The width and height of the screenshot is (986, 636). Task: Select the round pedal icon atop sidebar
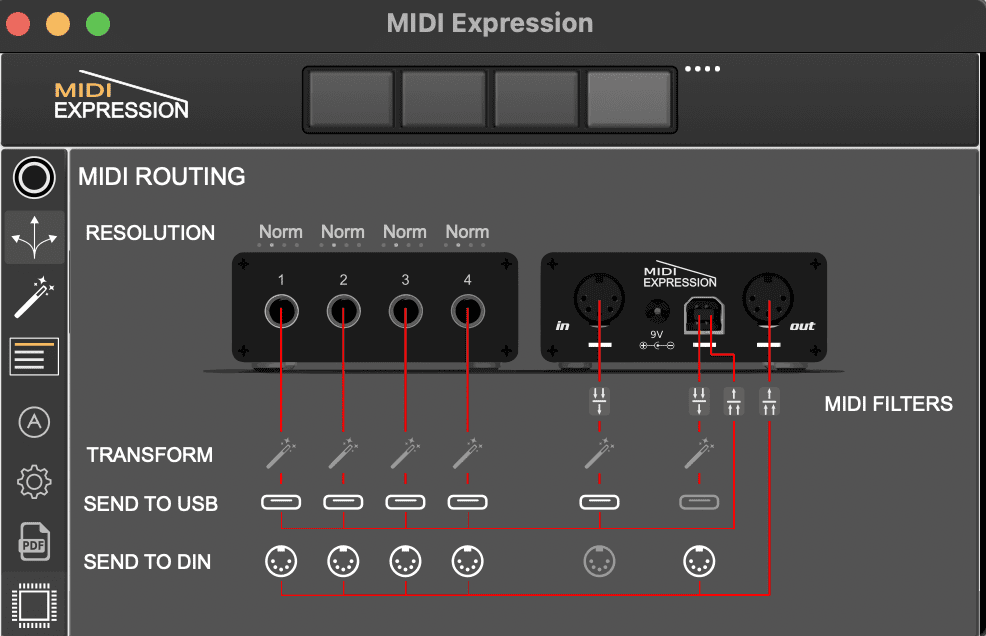pyautogui.click(x=34, y=178)
